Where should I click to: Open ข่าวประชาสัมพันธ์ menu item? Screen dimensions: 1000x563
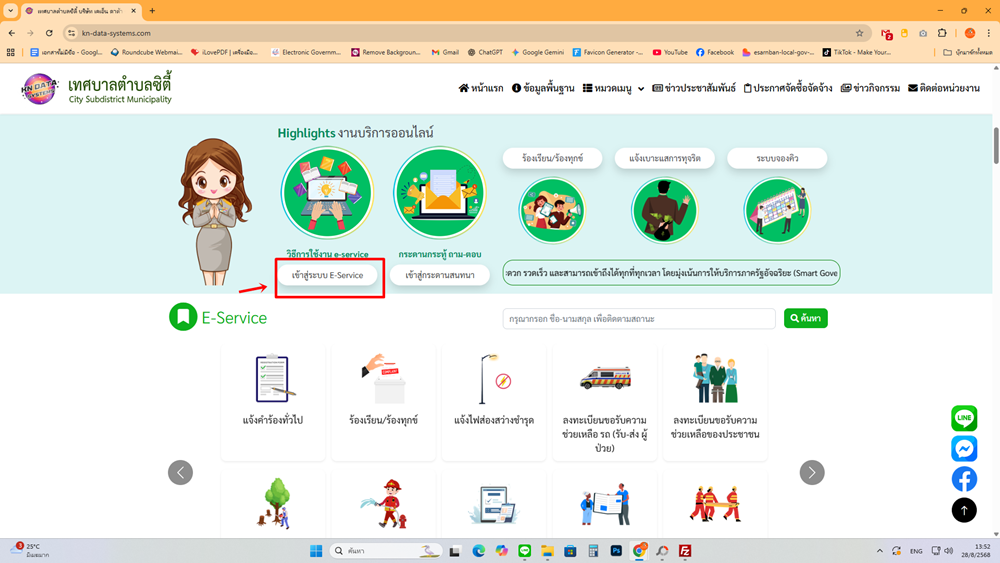pos(694,88)
